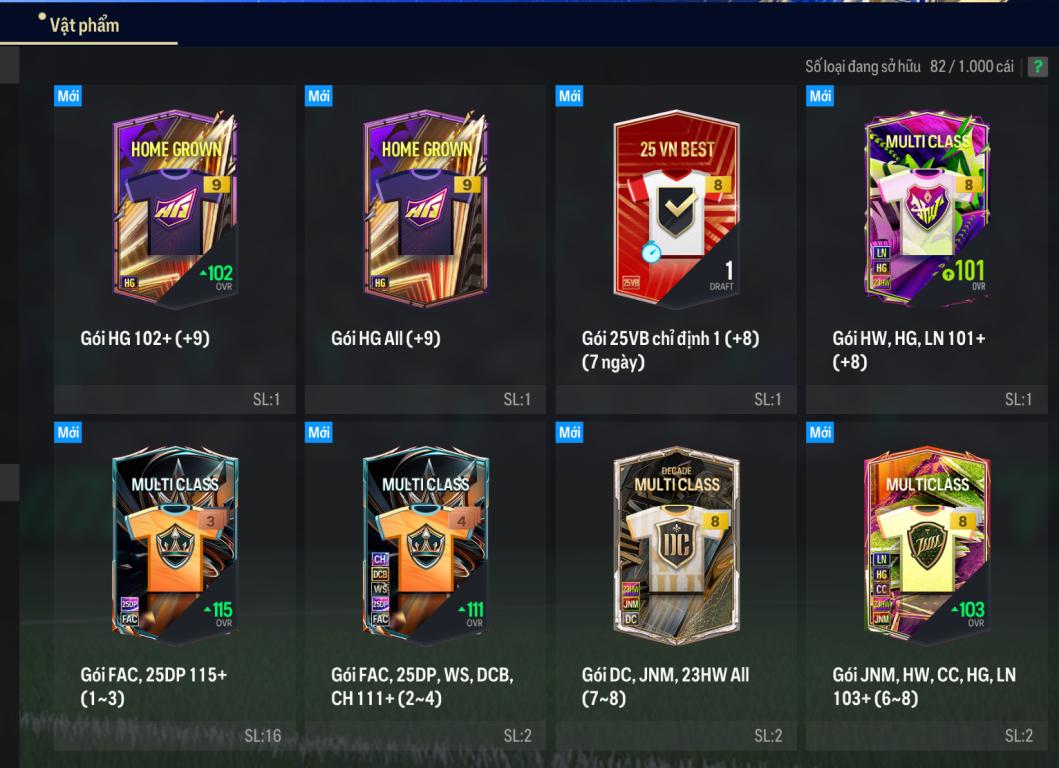Viewport: 1059px width, 768px height.
Task: Click the timer icon on 25 VN Best card
Action: (651, 253)
